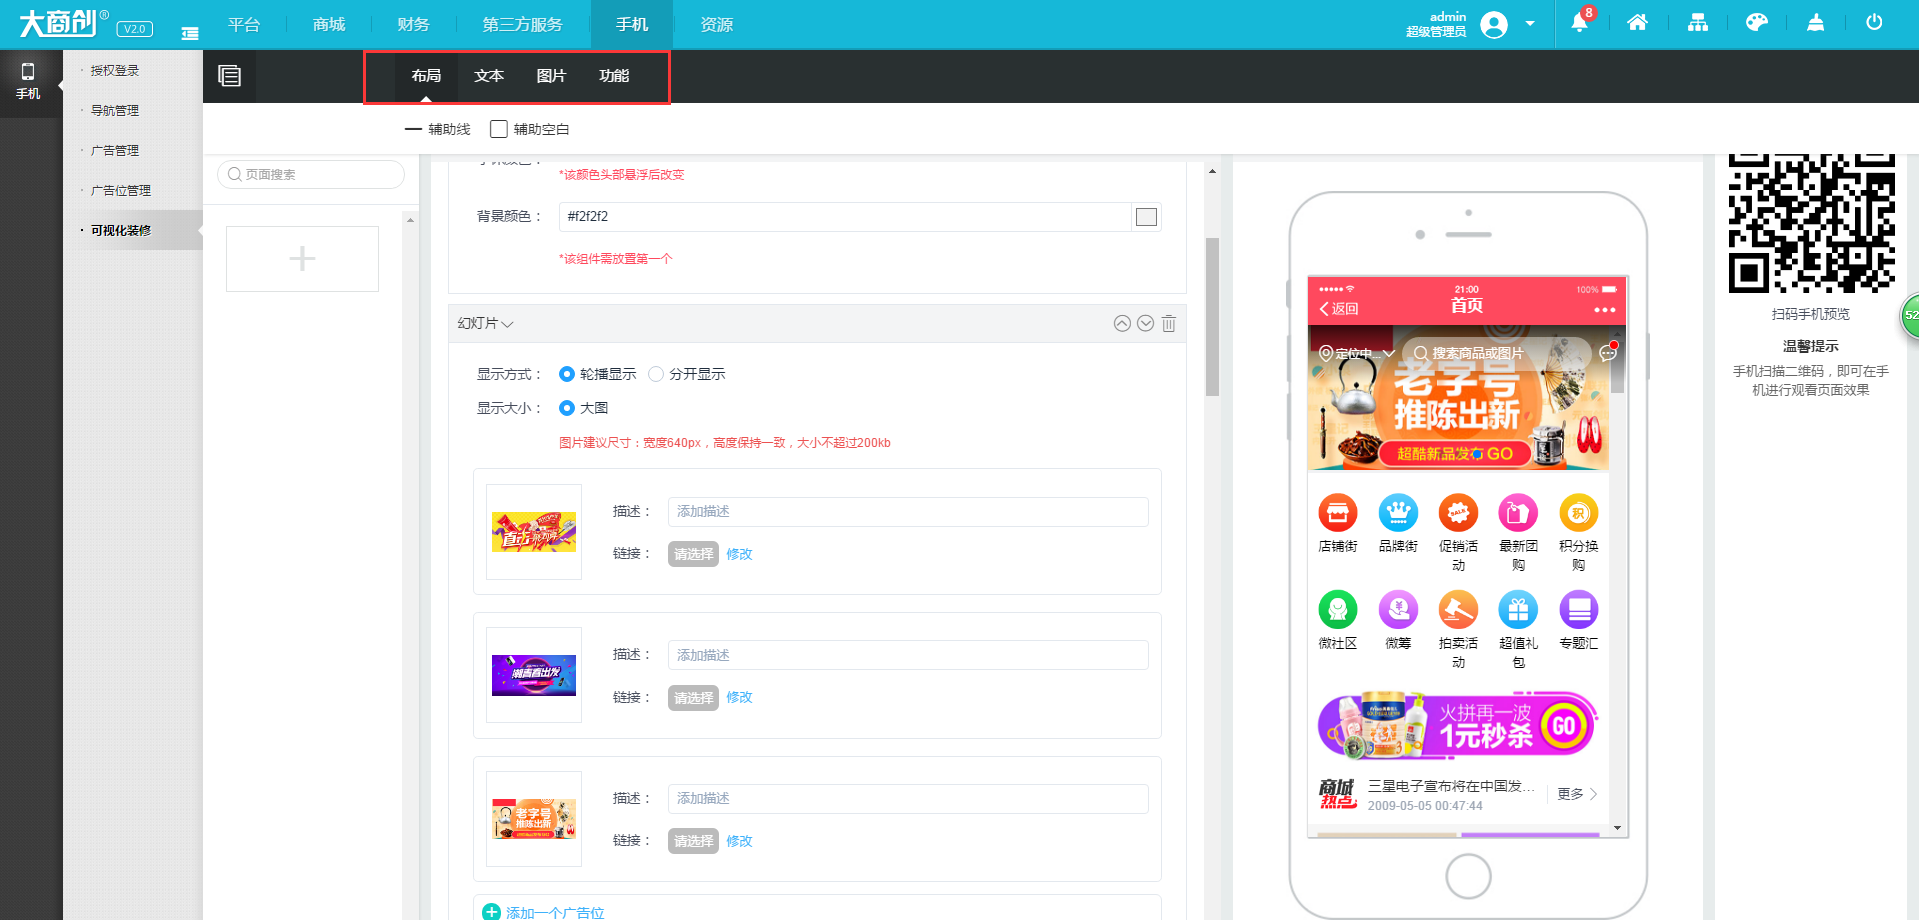Click the page list icon in dark toolbar
The width and height of the screenshot is (1919, 920).
[x=230, y=76]
